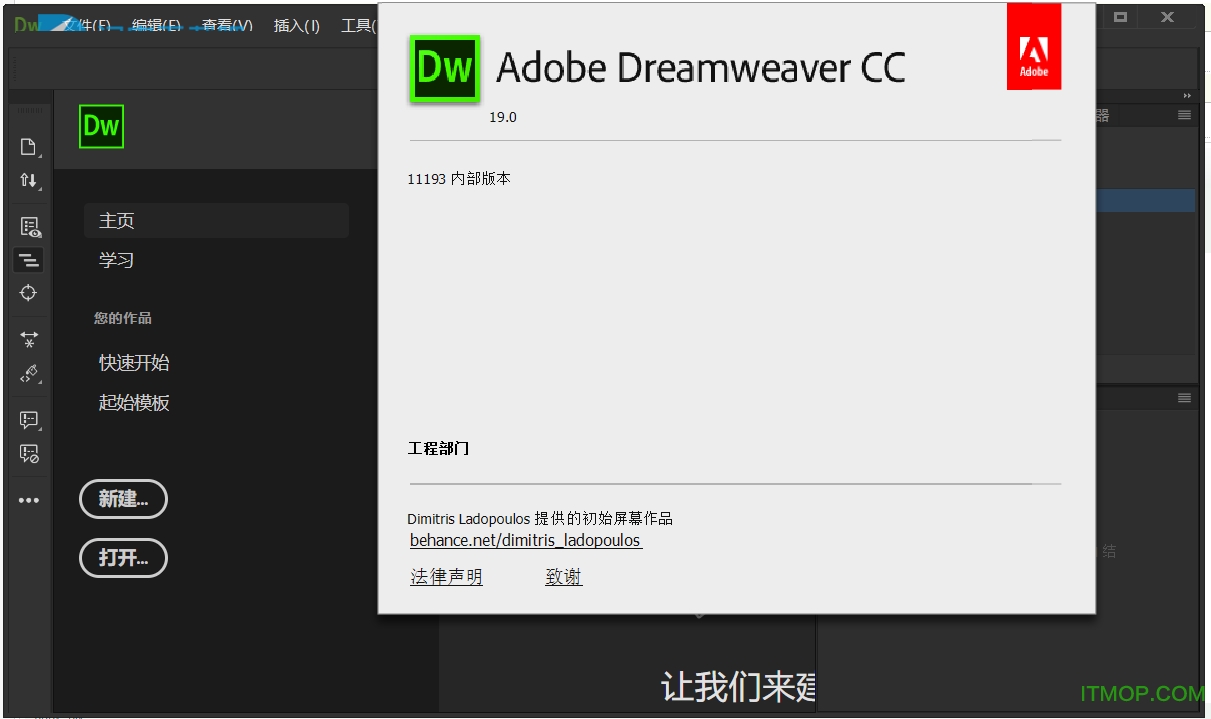1211x719 pixels.
Task: Click the 新建 button
Action: point(123,499)
